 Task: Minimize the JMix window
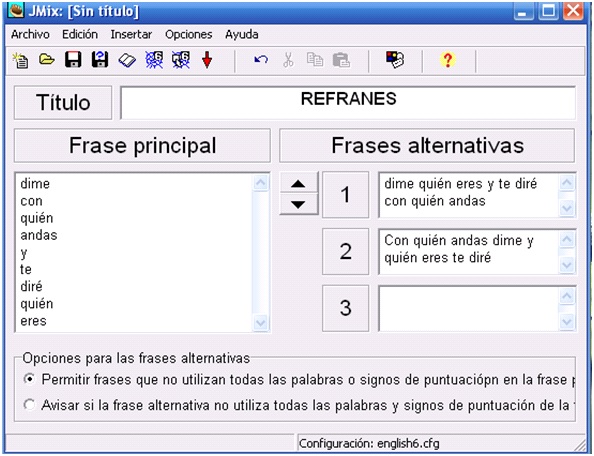(523, 11)
